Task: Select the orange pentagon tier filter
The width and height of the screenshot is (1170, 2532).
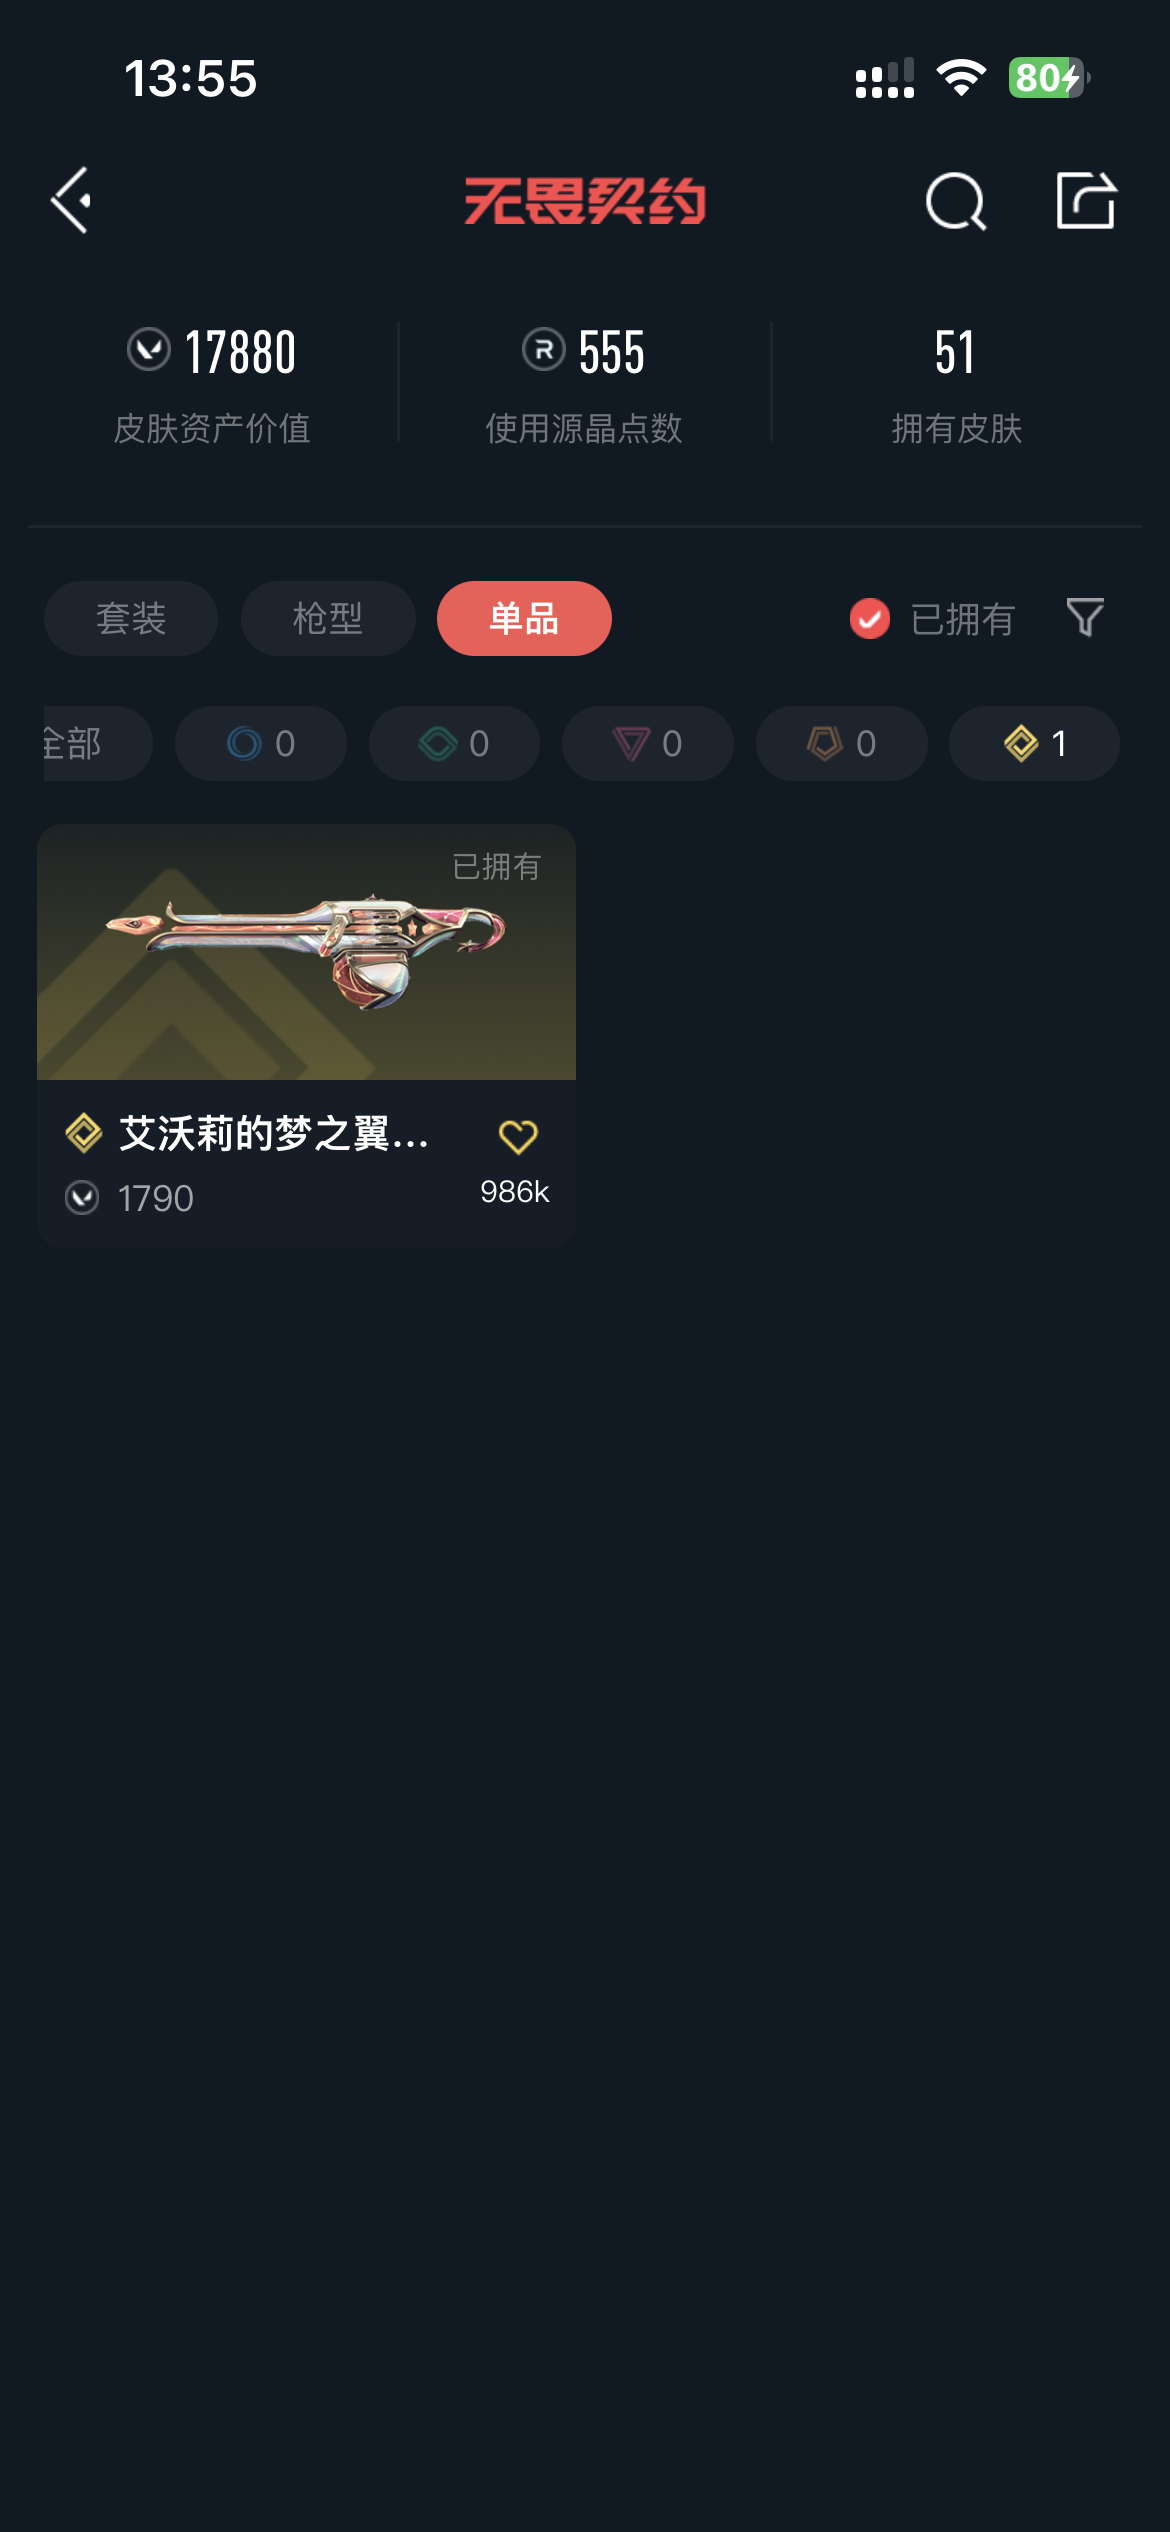Action: (842, 743)
